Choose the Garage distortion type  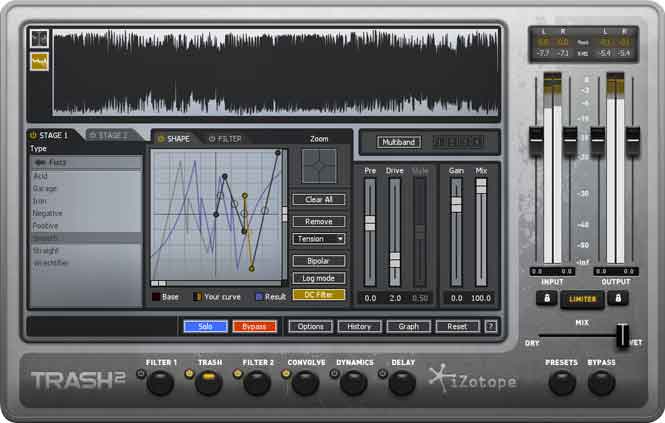[86, 188]
